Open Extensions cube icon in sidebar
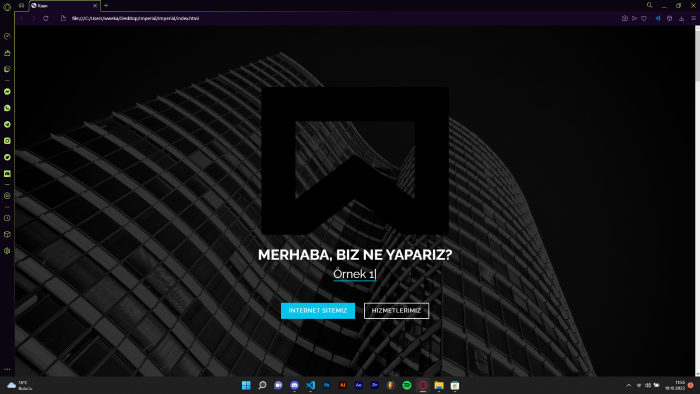700x394 pixels. point(7,234)
